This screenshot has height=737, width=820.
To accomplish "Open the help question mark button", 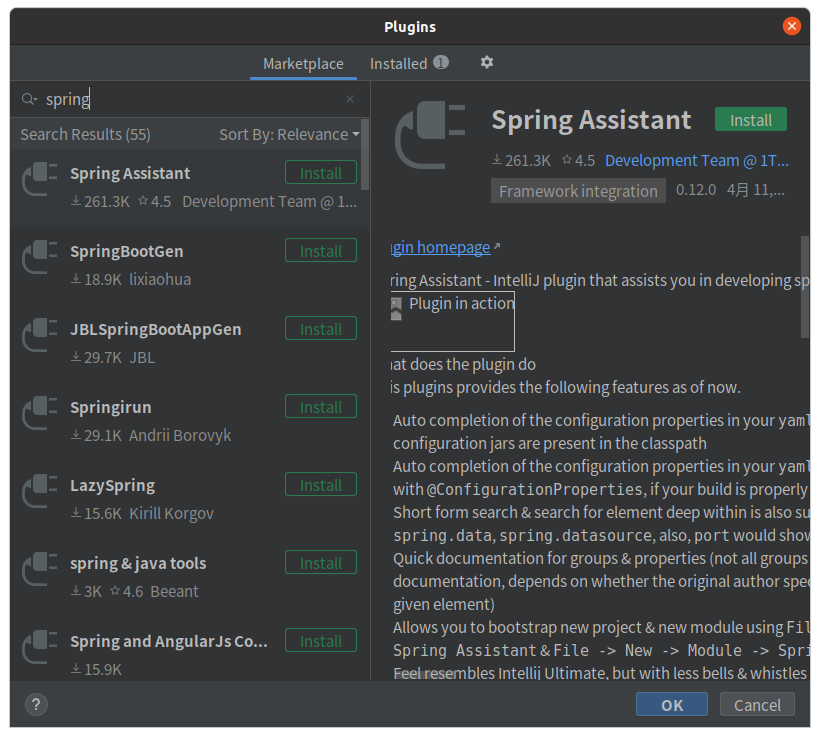I will [x=36, y=705].
